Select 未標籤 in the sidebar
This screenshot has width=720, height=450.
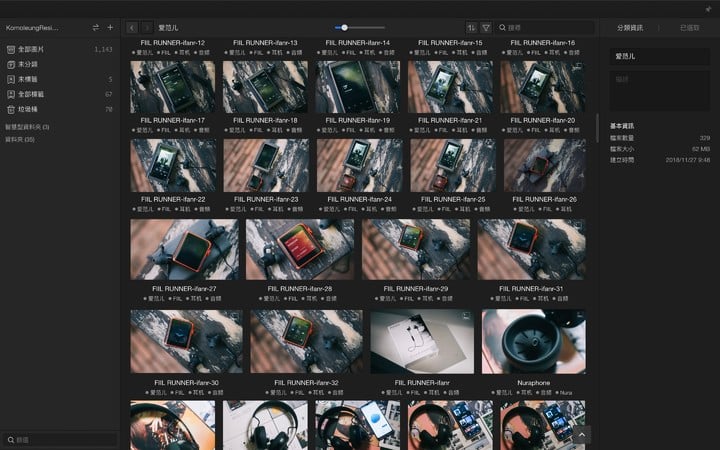(x=60, y=79)
